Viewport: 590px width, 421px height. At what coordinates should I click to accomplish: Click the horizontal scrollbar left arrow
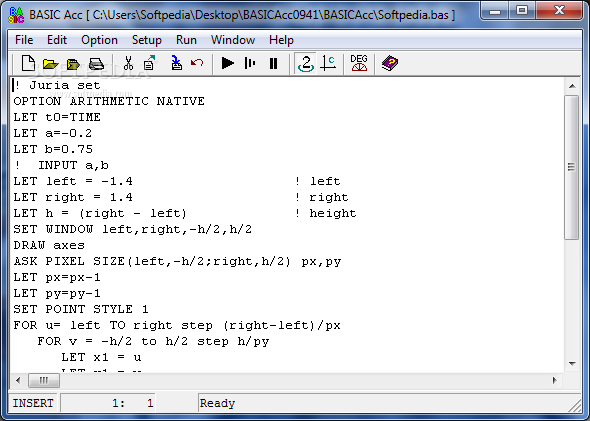[18, 380]
